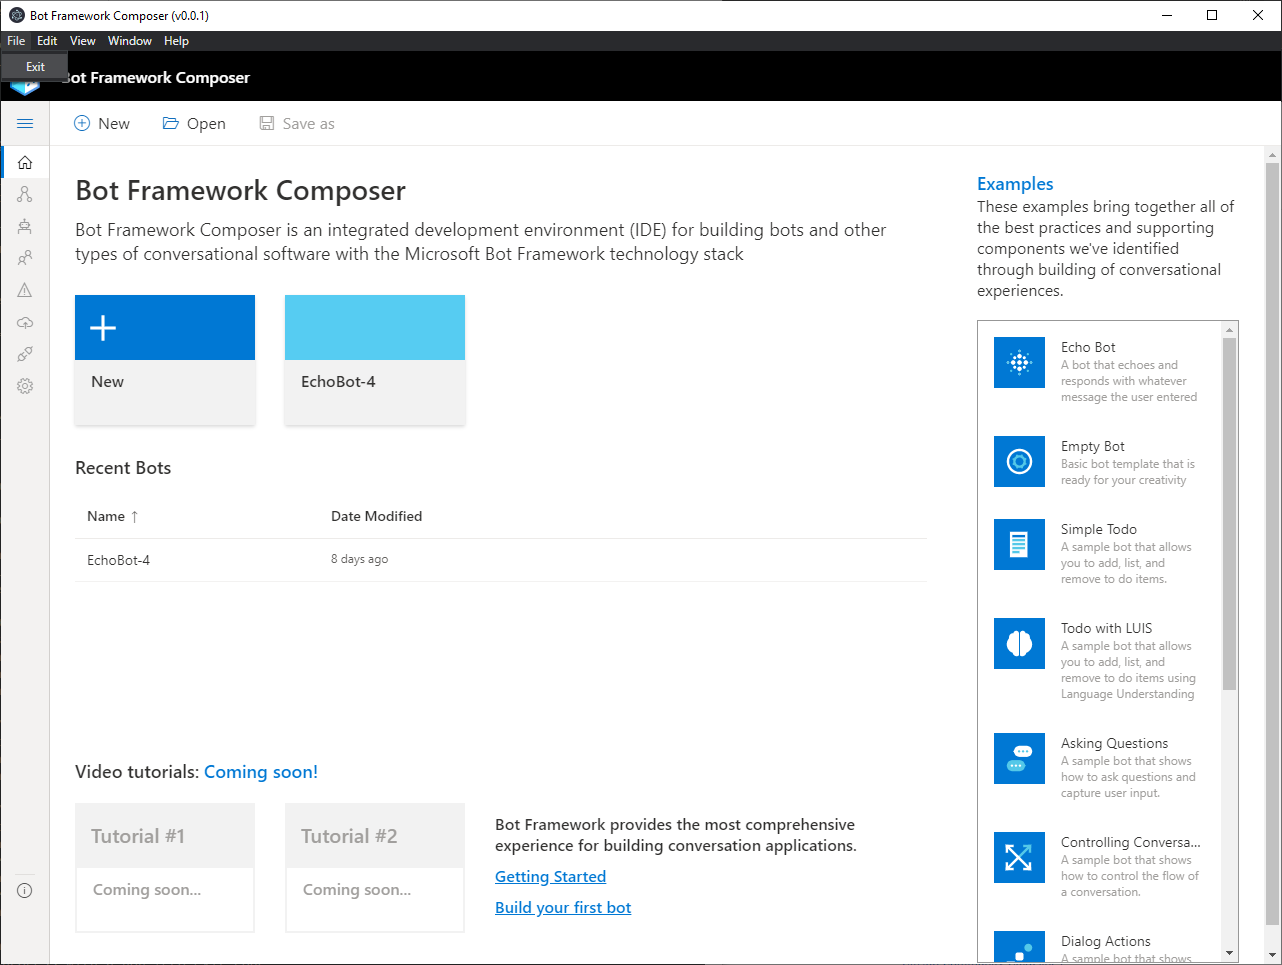Select the Empty Bot example title
The image size is (1282, 965).
point(1092,446)
